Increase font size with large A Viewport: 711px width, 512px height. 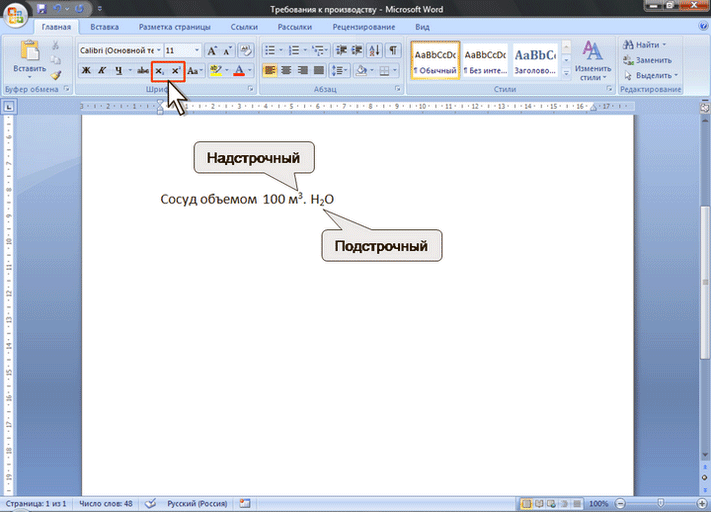point(212,50)
